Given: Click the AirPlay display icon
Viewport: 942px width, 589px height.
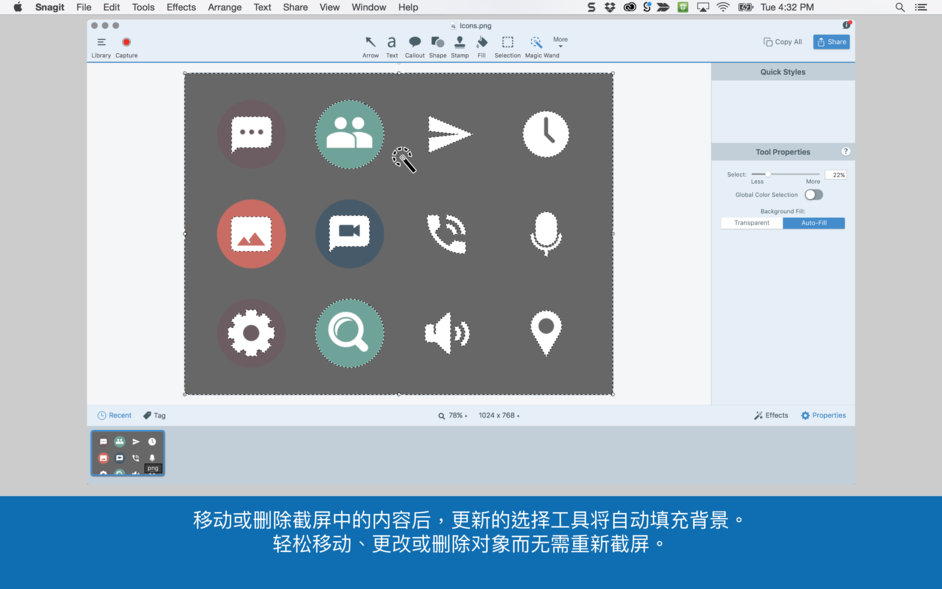Looking at the screenshot, I should tap(702, 7).
